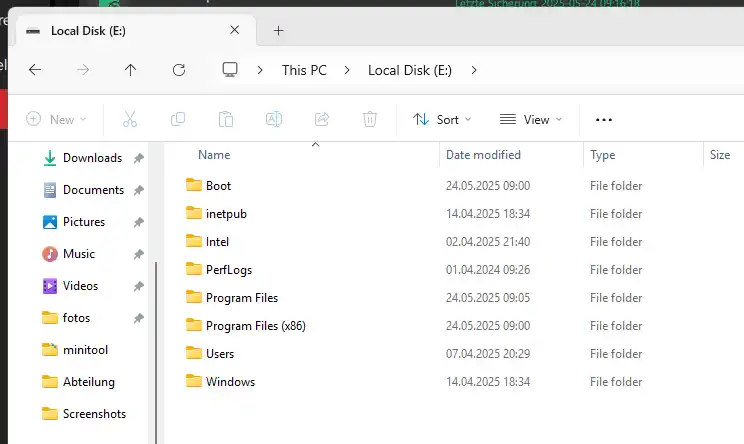The image size is (744, 444).
Task: Click the pin icon next to Downloads
Action: pyautogui.click(x=139, y=158)
